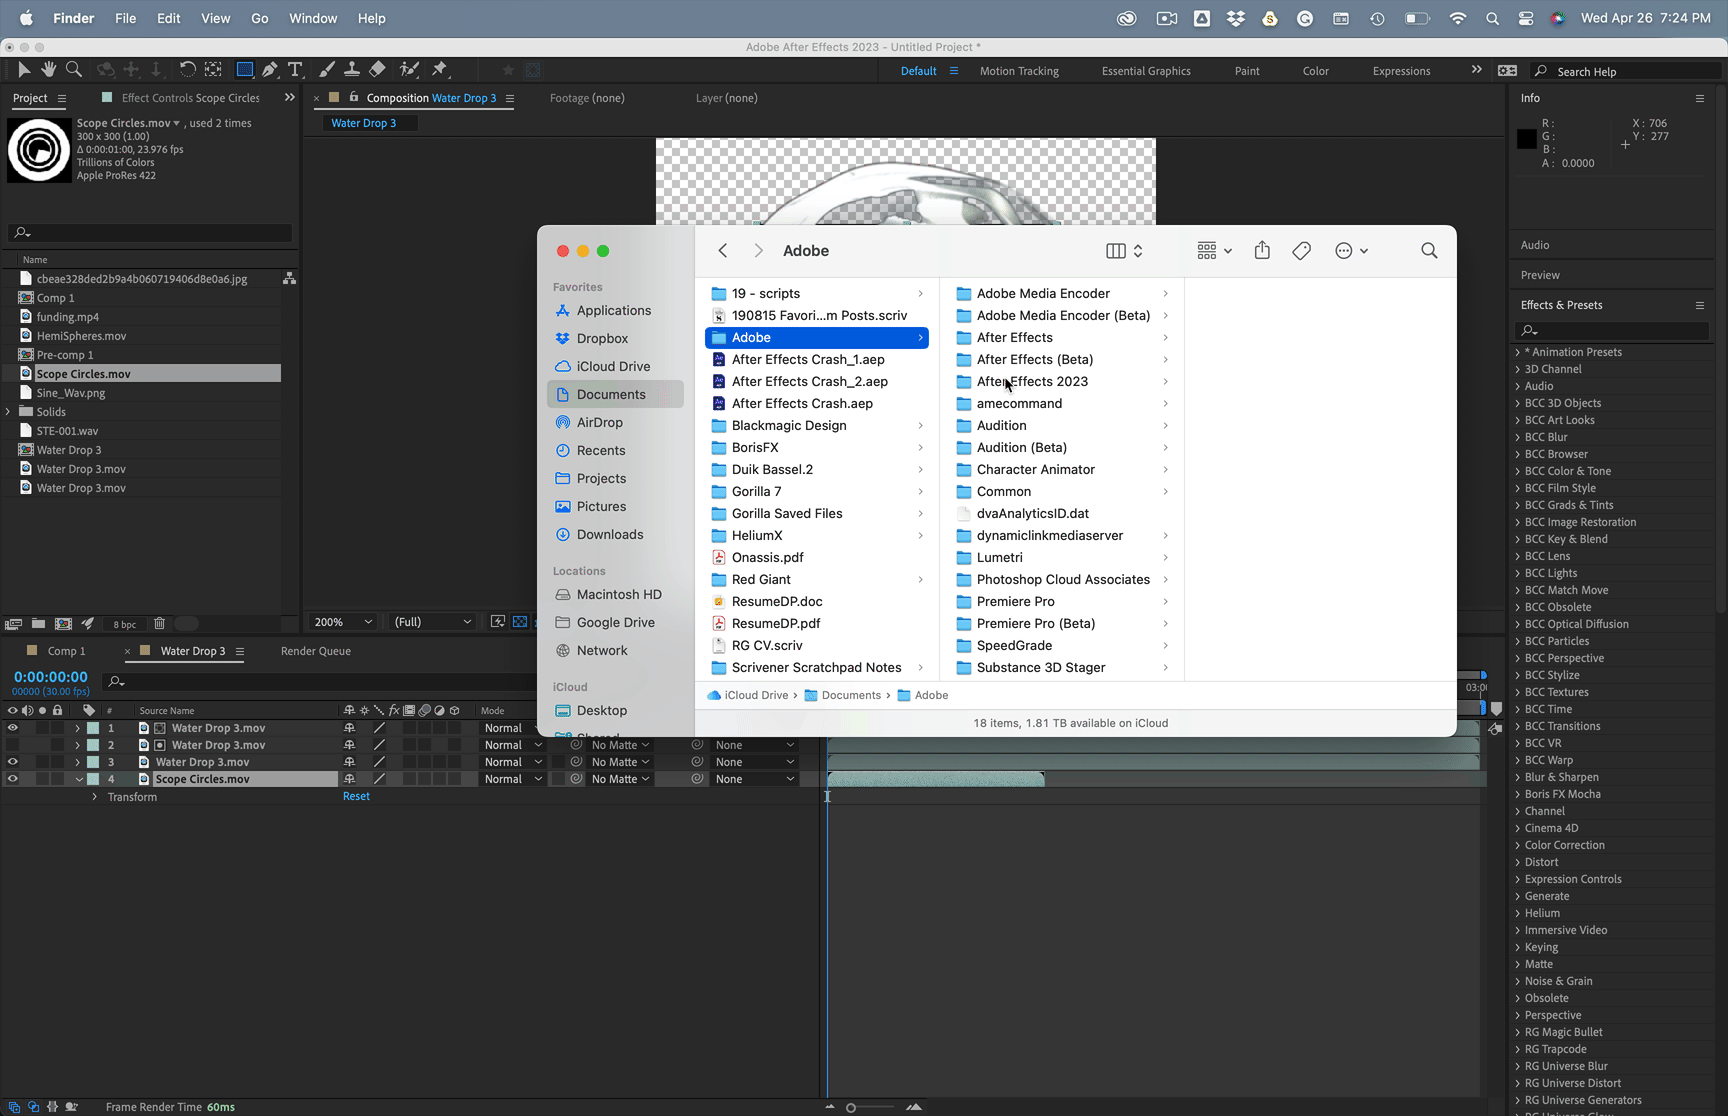Hide layer 3 Water Drop 3.mov
The image size is (1728, 1116).
pos(12,762)
